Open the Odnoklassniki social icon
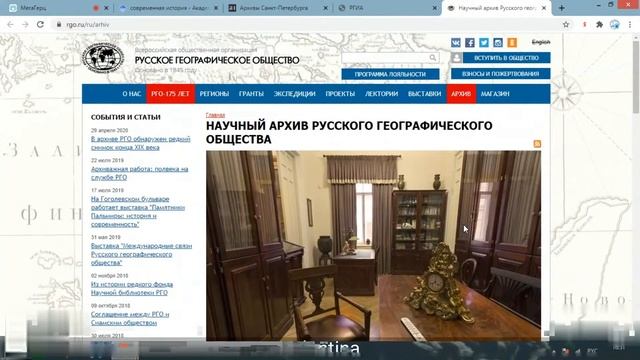Image resolution: width=640 pixels, height=360 pixels. (512, 42)
